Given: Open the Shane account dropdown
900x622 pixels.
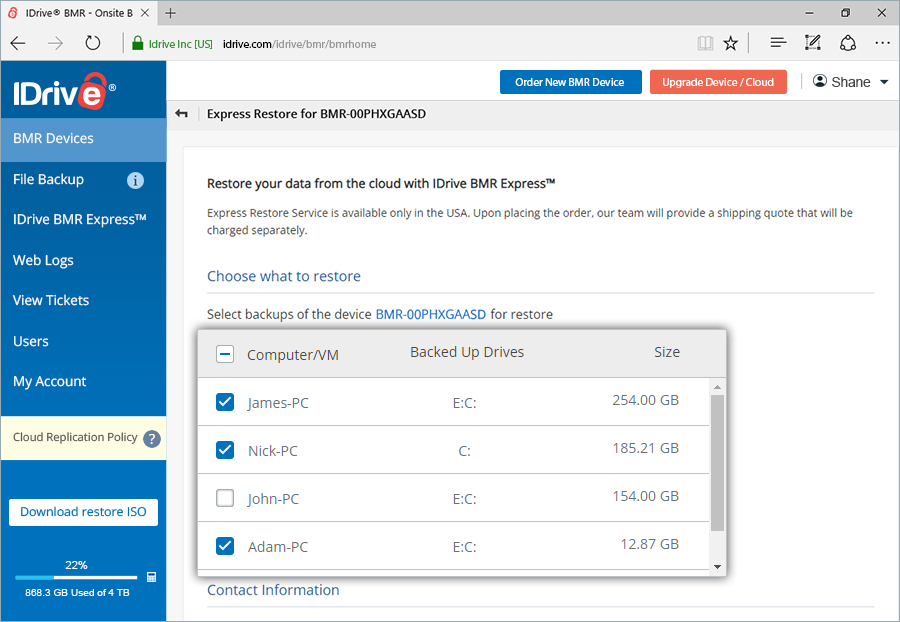Looking at the screenshot, I should click(851, 81).
